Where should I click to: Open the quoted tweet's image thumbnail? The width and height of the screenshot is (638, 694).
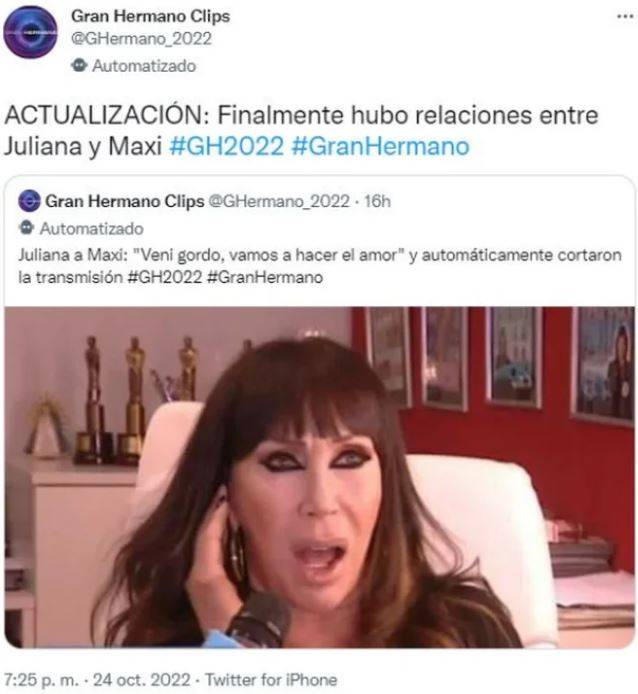pyautogui.click(x=320, y=477)
